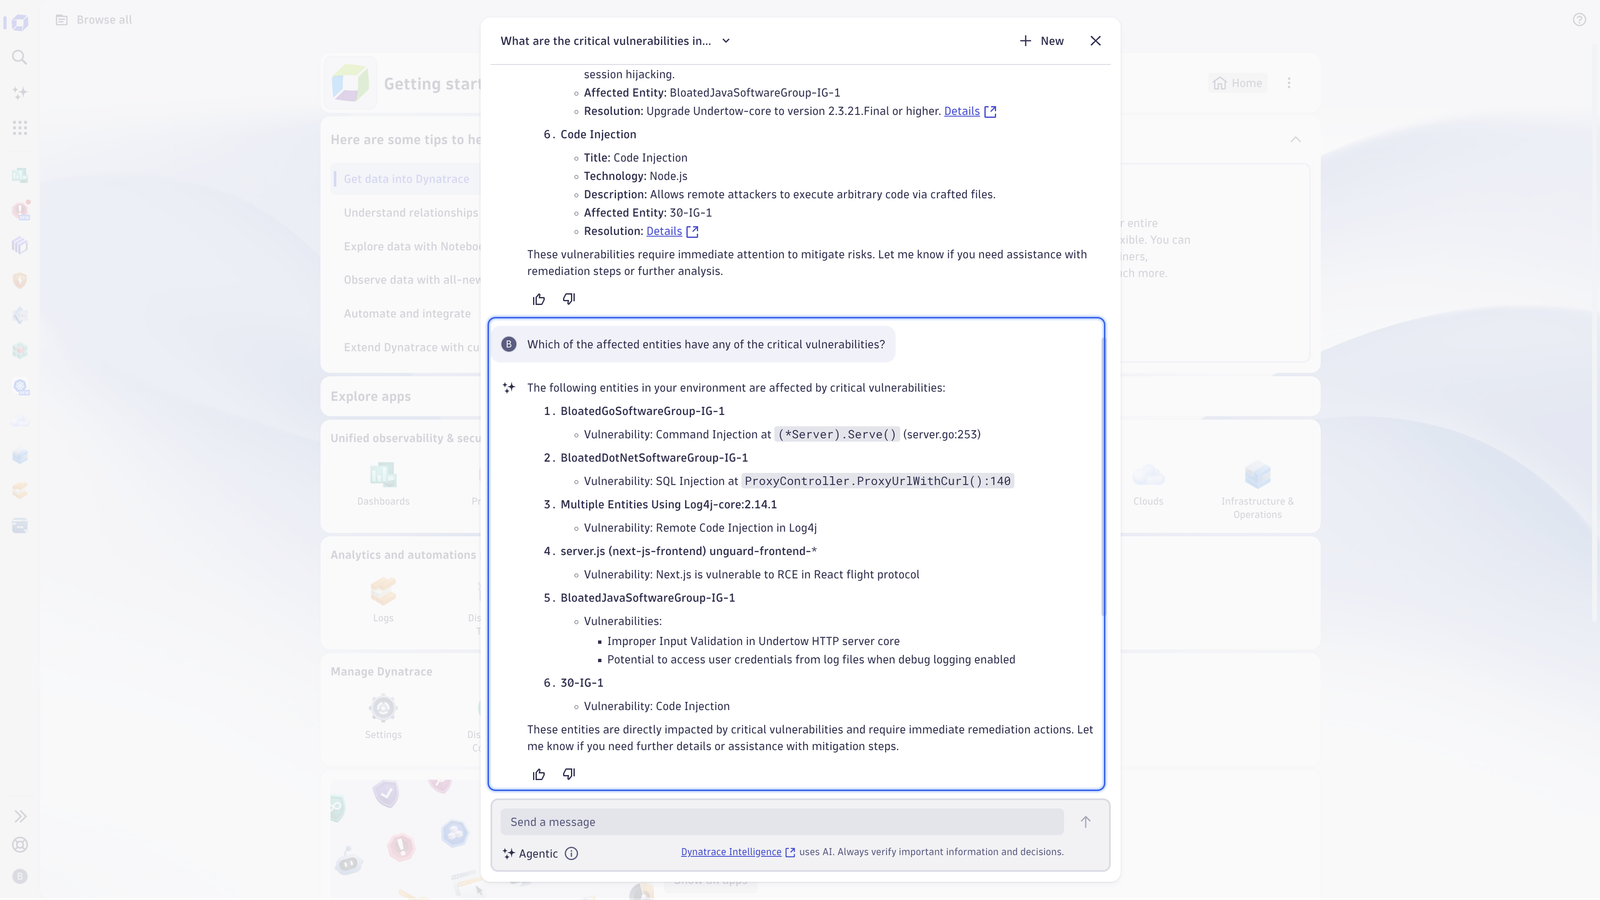Open the green cube app in sidebar

(20, 351)
